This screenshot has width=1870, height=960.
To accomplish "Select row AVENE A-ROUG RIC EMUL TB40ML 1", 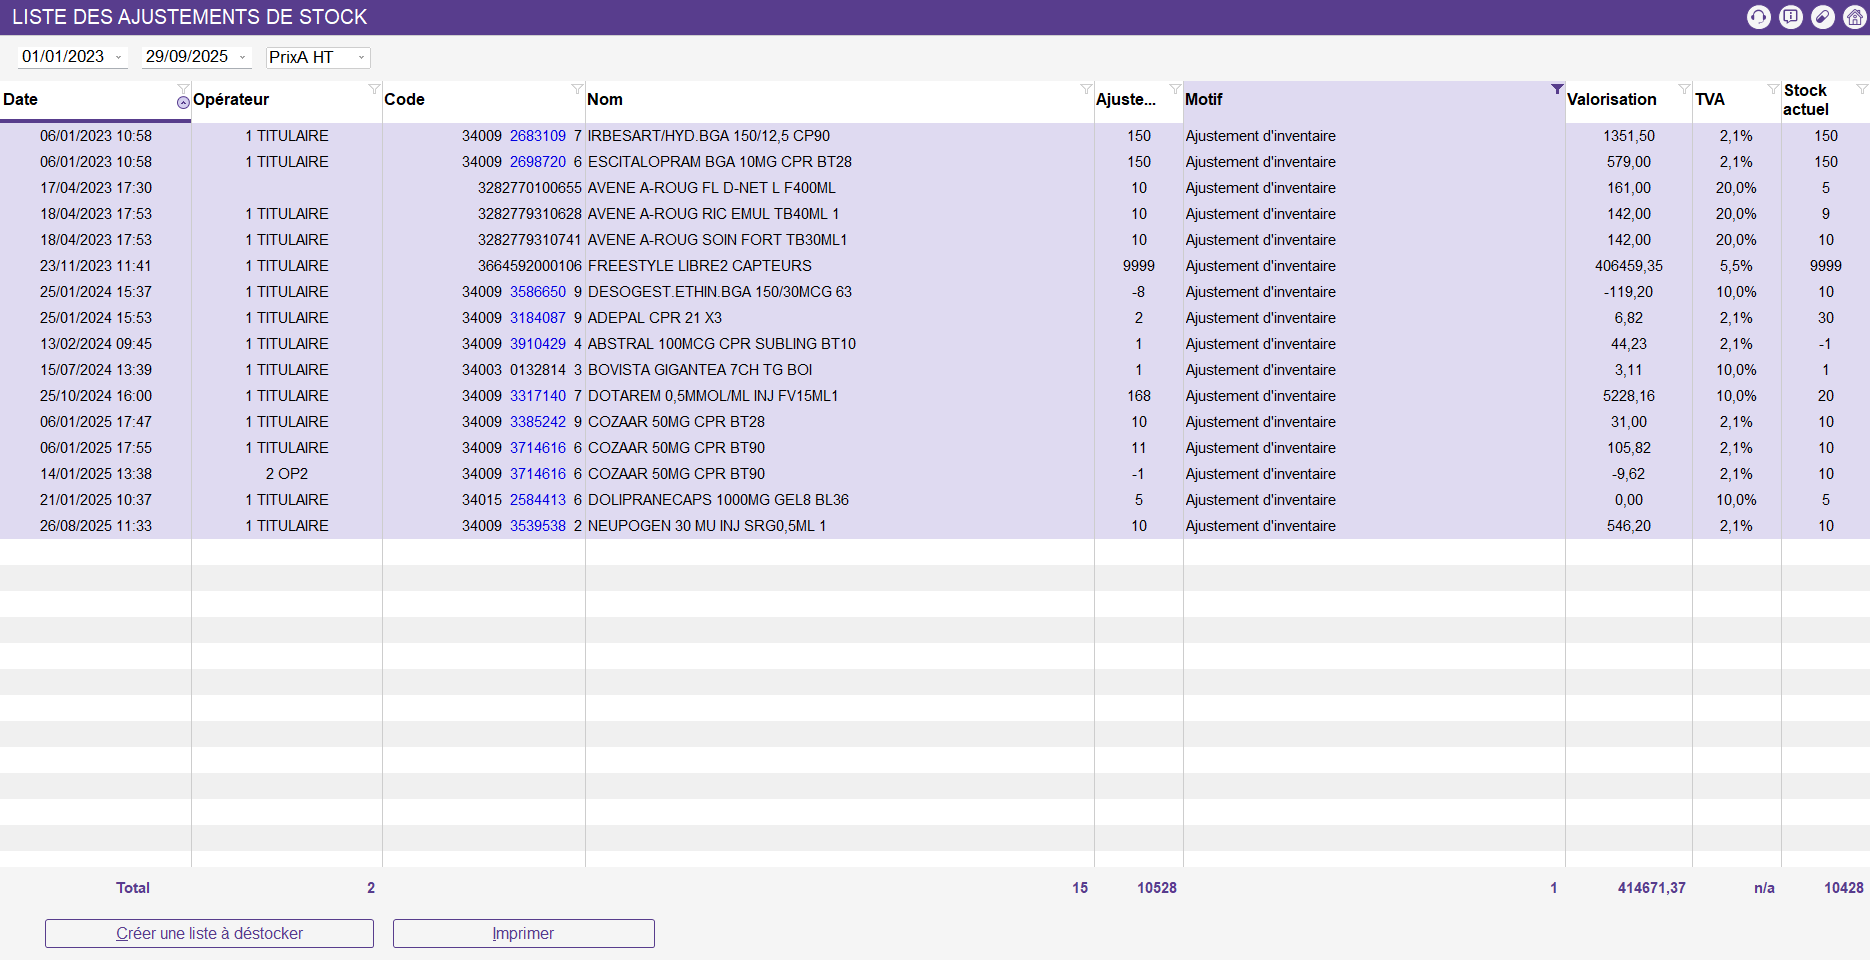I will point(935,214).
